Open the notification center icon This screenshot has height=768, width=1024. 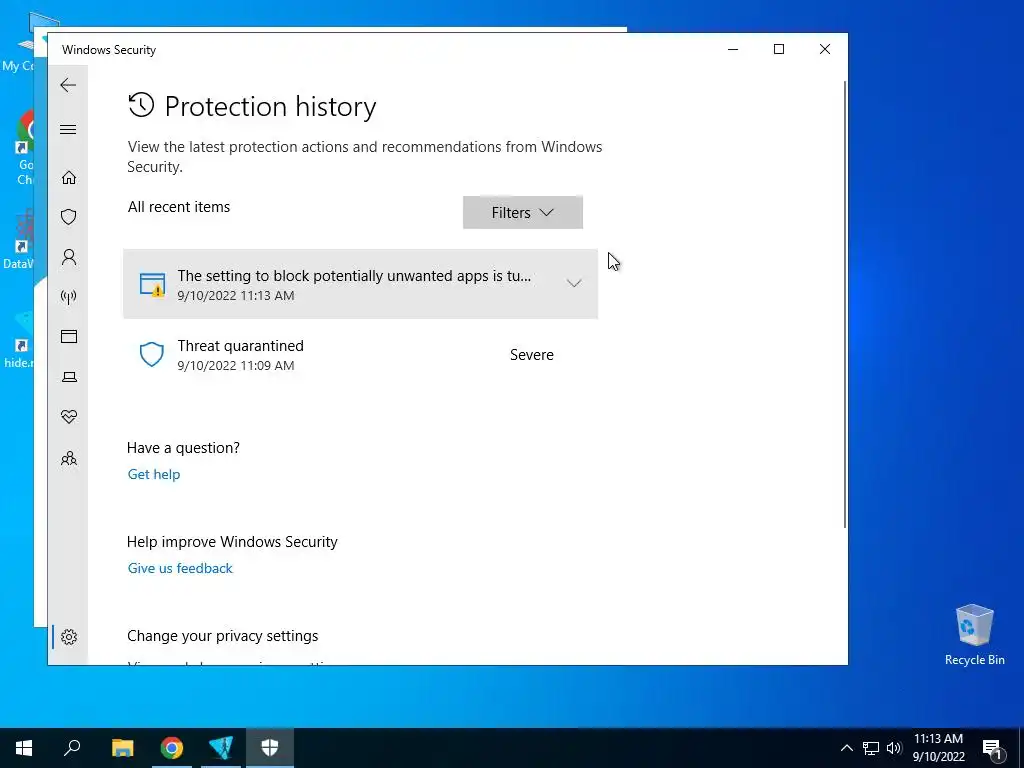(x=993, y=748)
